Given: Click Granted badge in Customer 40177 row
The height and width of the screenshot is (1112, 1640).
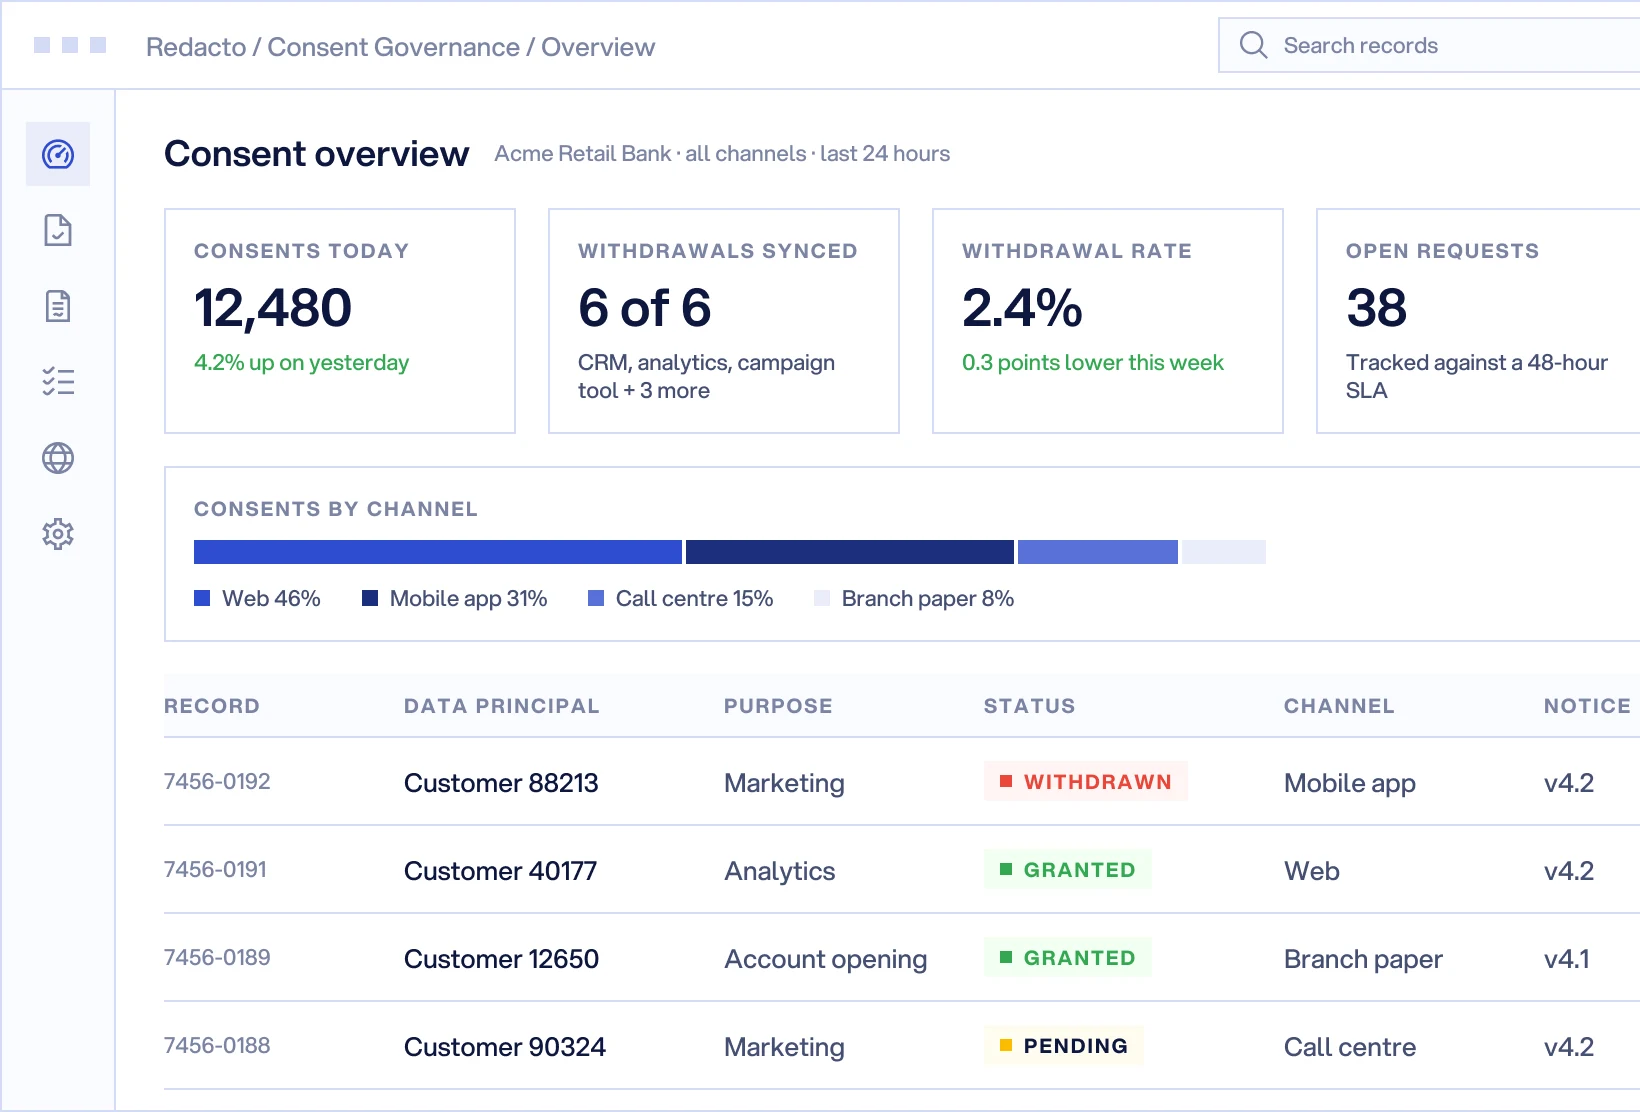Looking at the screenshot, I should tap(1068, 869).
